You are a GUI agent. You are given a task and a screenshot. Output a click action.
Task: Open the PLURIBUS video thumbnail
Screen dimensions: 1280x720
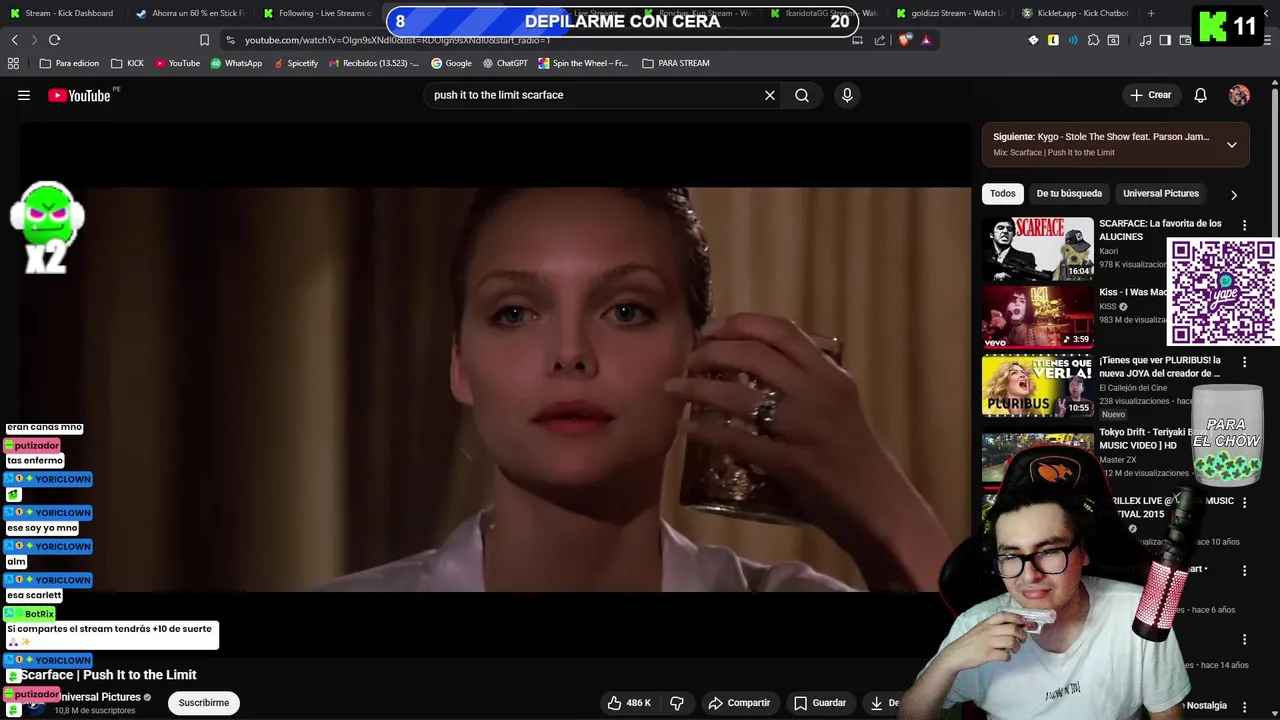click(1038, 386)
